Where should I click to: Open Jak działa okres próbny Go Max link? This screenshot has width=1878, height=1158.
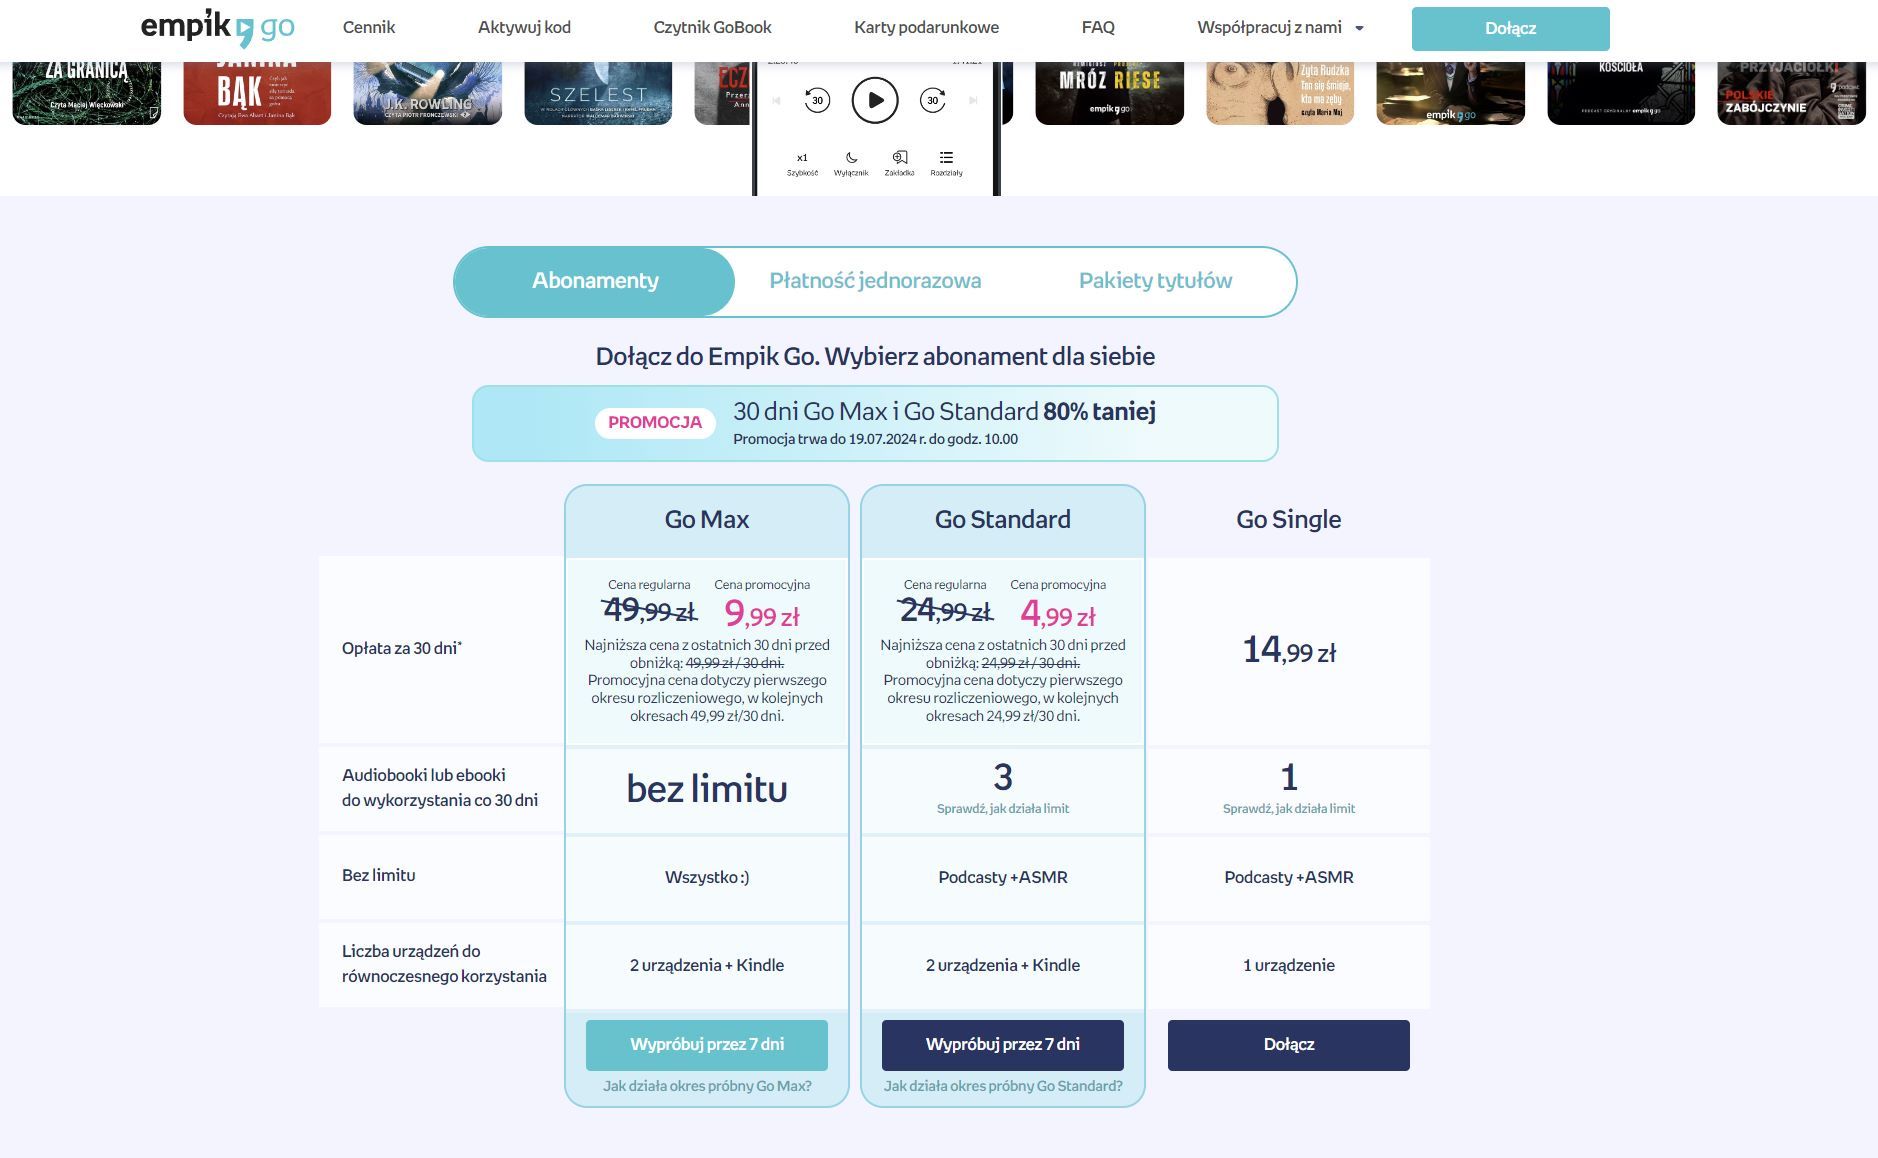(x=707, y=1086)
